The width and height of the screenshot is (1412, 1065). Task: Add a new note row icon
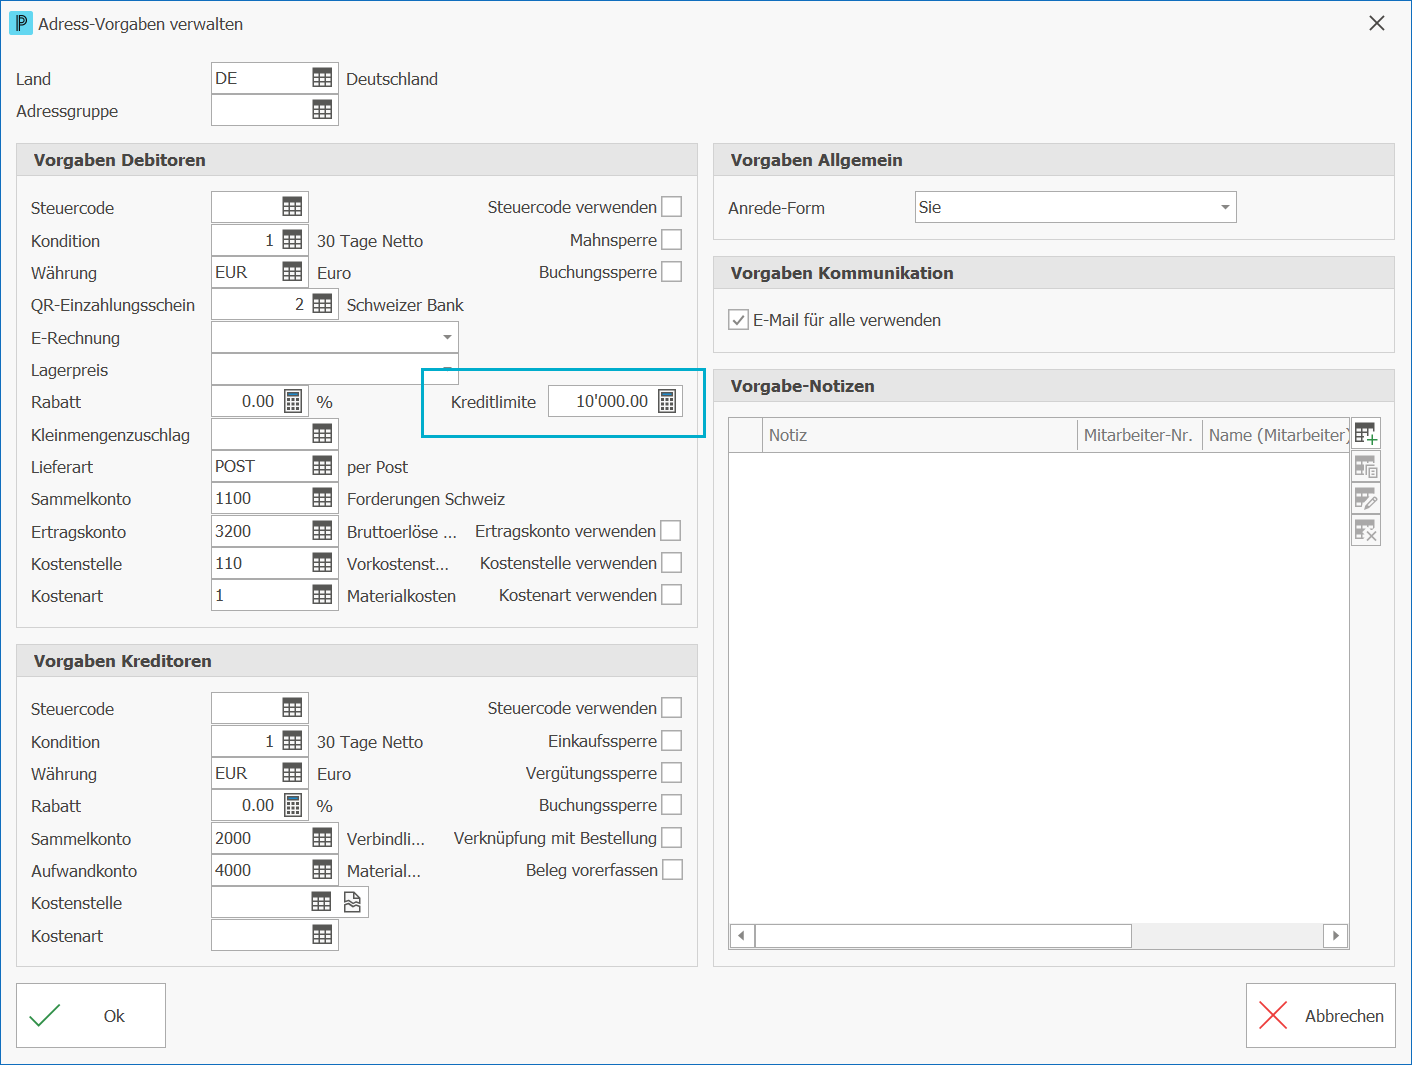click(1366, 434)
